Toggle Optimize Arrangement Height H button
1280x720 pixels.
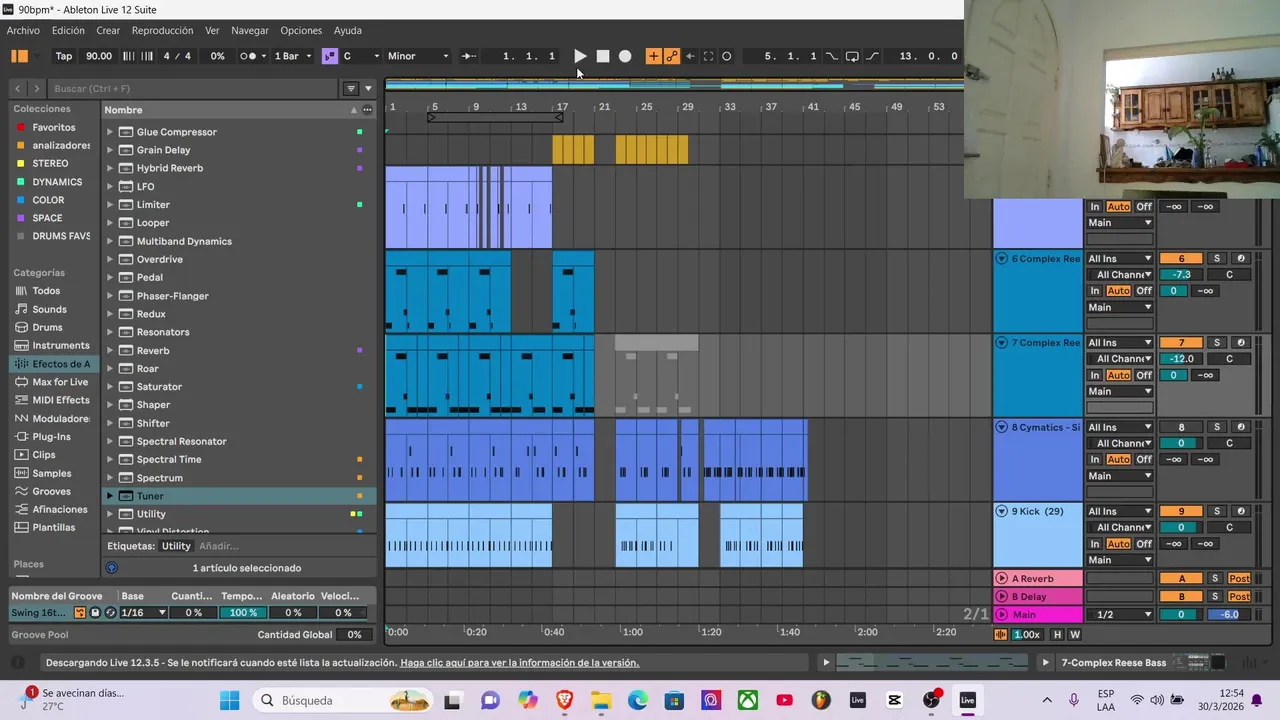pos(1057,634)
